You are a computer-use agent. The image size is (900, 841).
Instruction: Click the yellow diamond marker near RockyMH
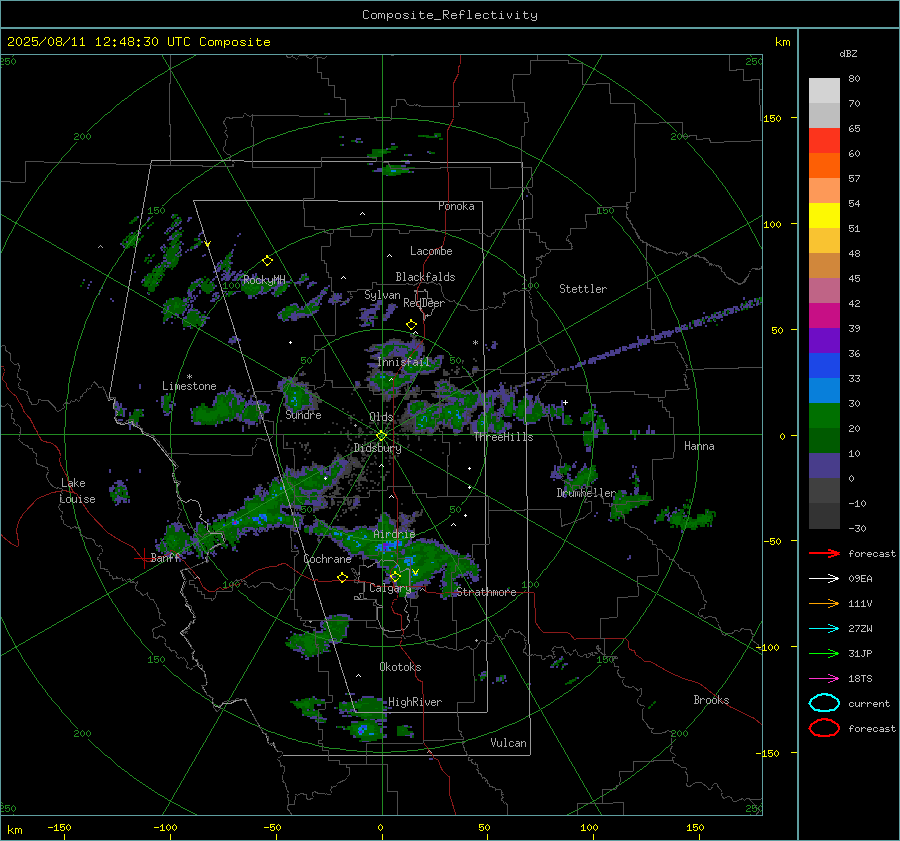point(267,261)
